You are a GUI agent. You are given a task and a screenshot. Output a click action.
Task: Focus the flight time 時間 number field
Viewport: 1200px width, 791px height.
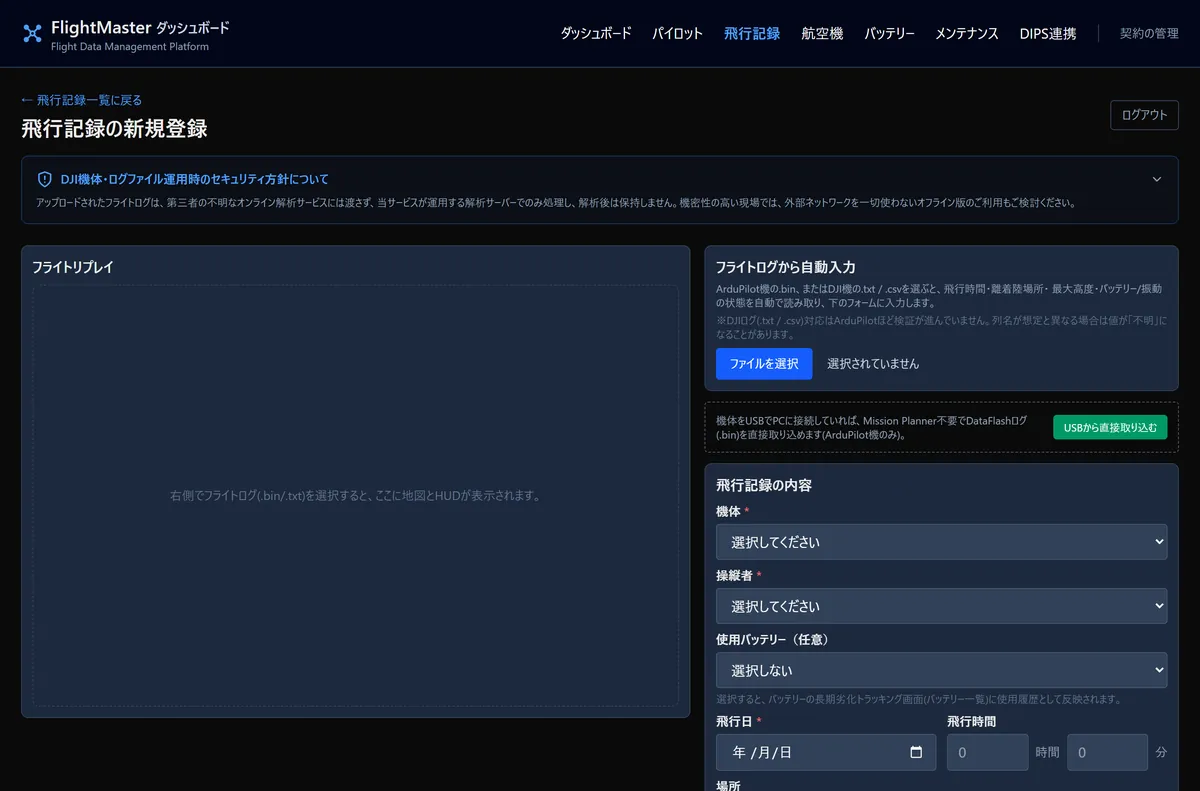988,752
